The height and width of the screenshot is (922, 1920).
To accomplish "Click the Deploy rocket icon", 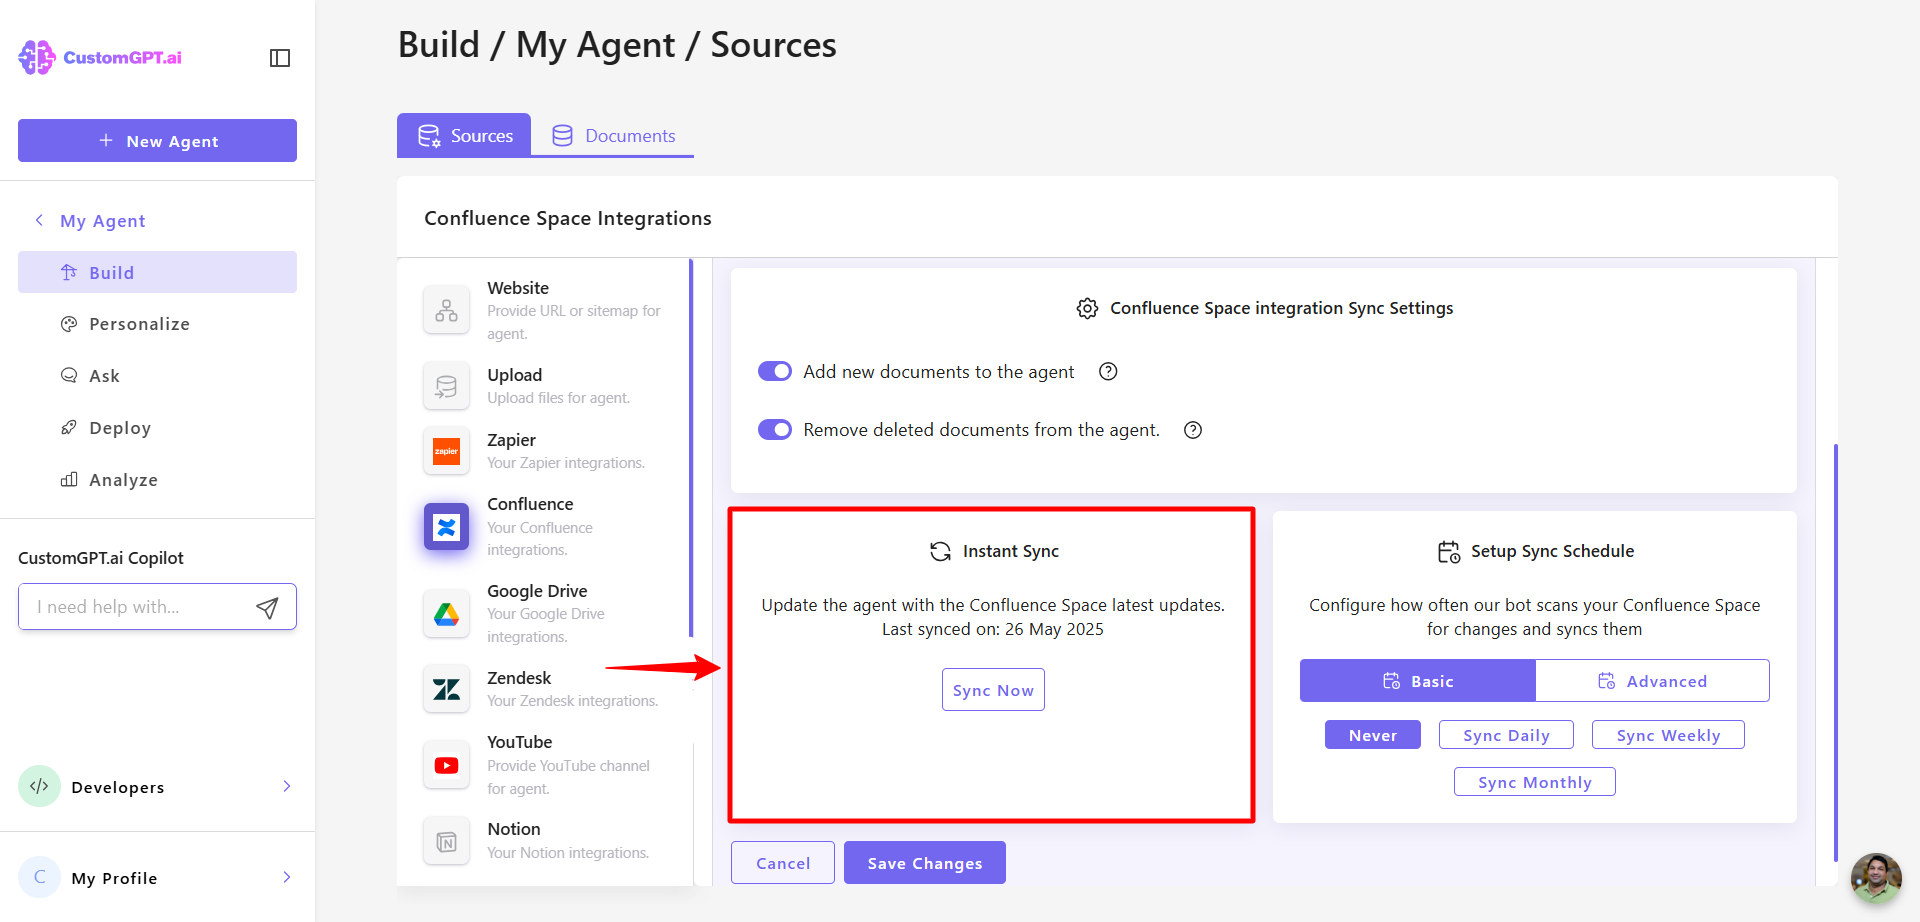I will pos(69,428).
